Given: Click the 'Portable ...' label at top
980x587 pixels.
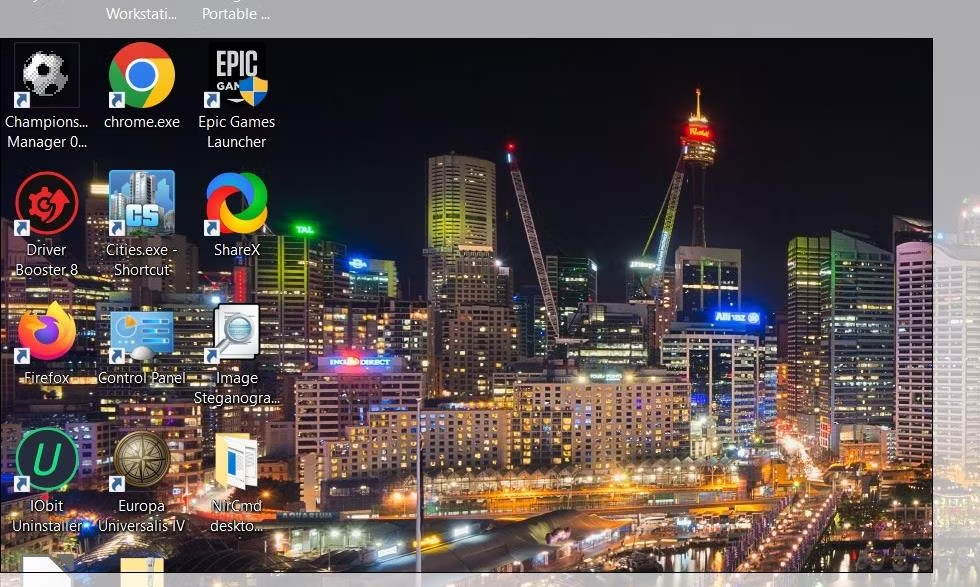Looking at the screenshot, I should coord(236,14).
